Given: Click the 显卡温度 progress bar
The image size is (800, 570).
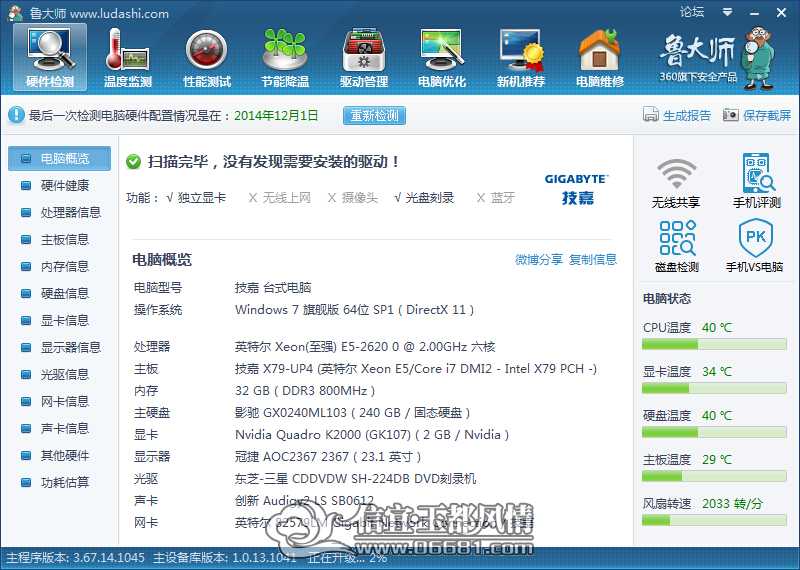Looking at the screenshot, I should (x=714, y=388).
